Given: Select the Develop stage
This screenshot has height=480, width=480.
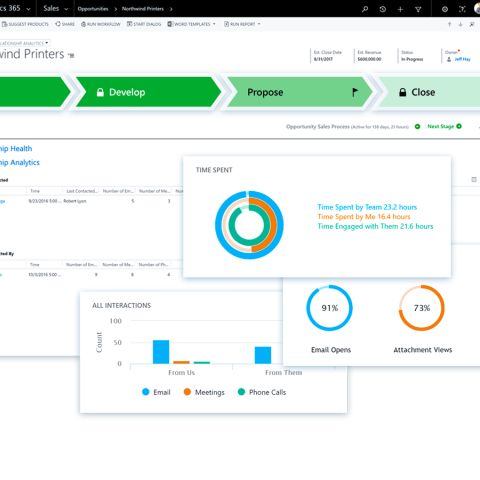Looking at the screenshot, I should pos(148,92).
